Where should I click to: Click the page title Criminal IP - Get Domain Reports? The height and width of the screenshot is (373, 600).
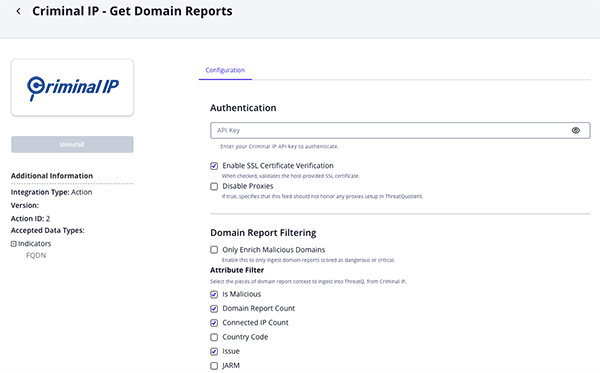(x=132, y=11)
